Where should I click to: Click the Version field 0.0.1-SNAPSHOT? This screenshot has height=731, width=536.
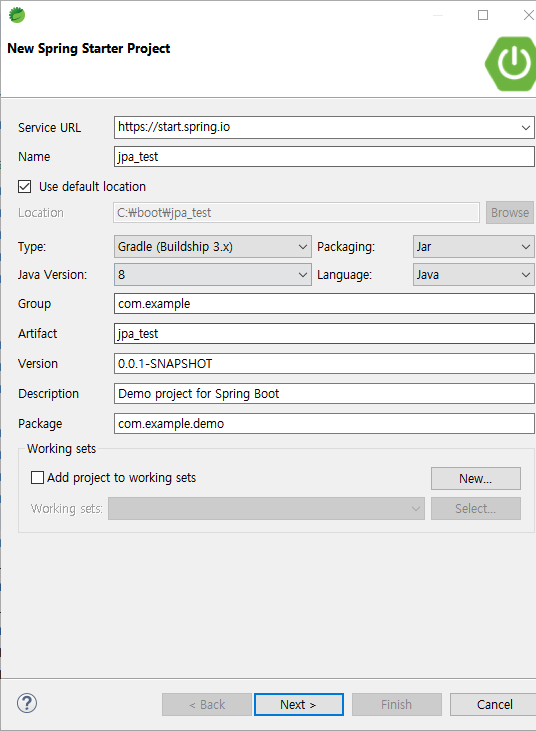pyautogui.click(x=324, y=364)
